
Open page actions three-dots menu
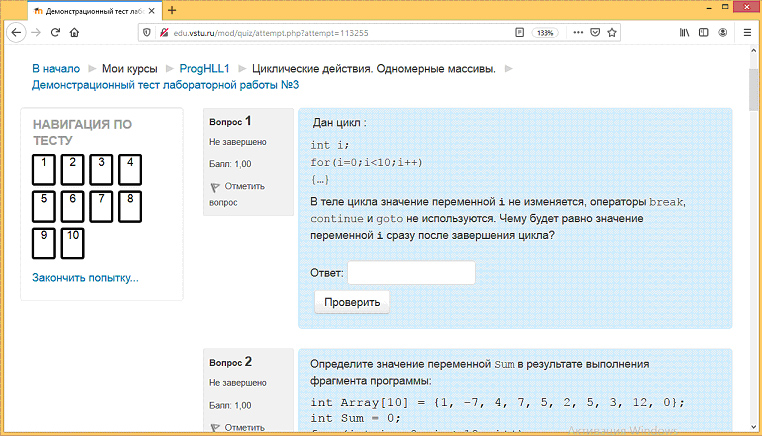577,32
